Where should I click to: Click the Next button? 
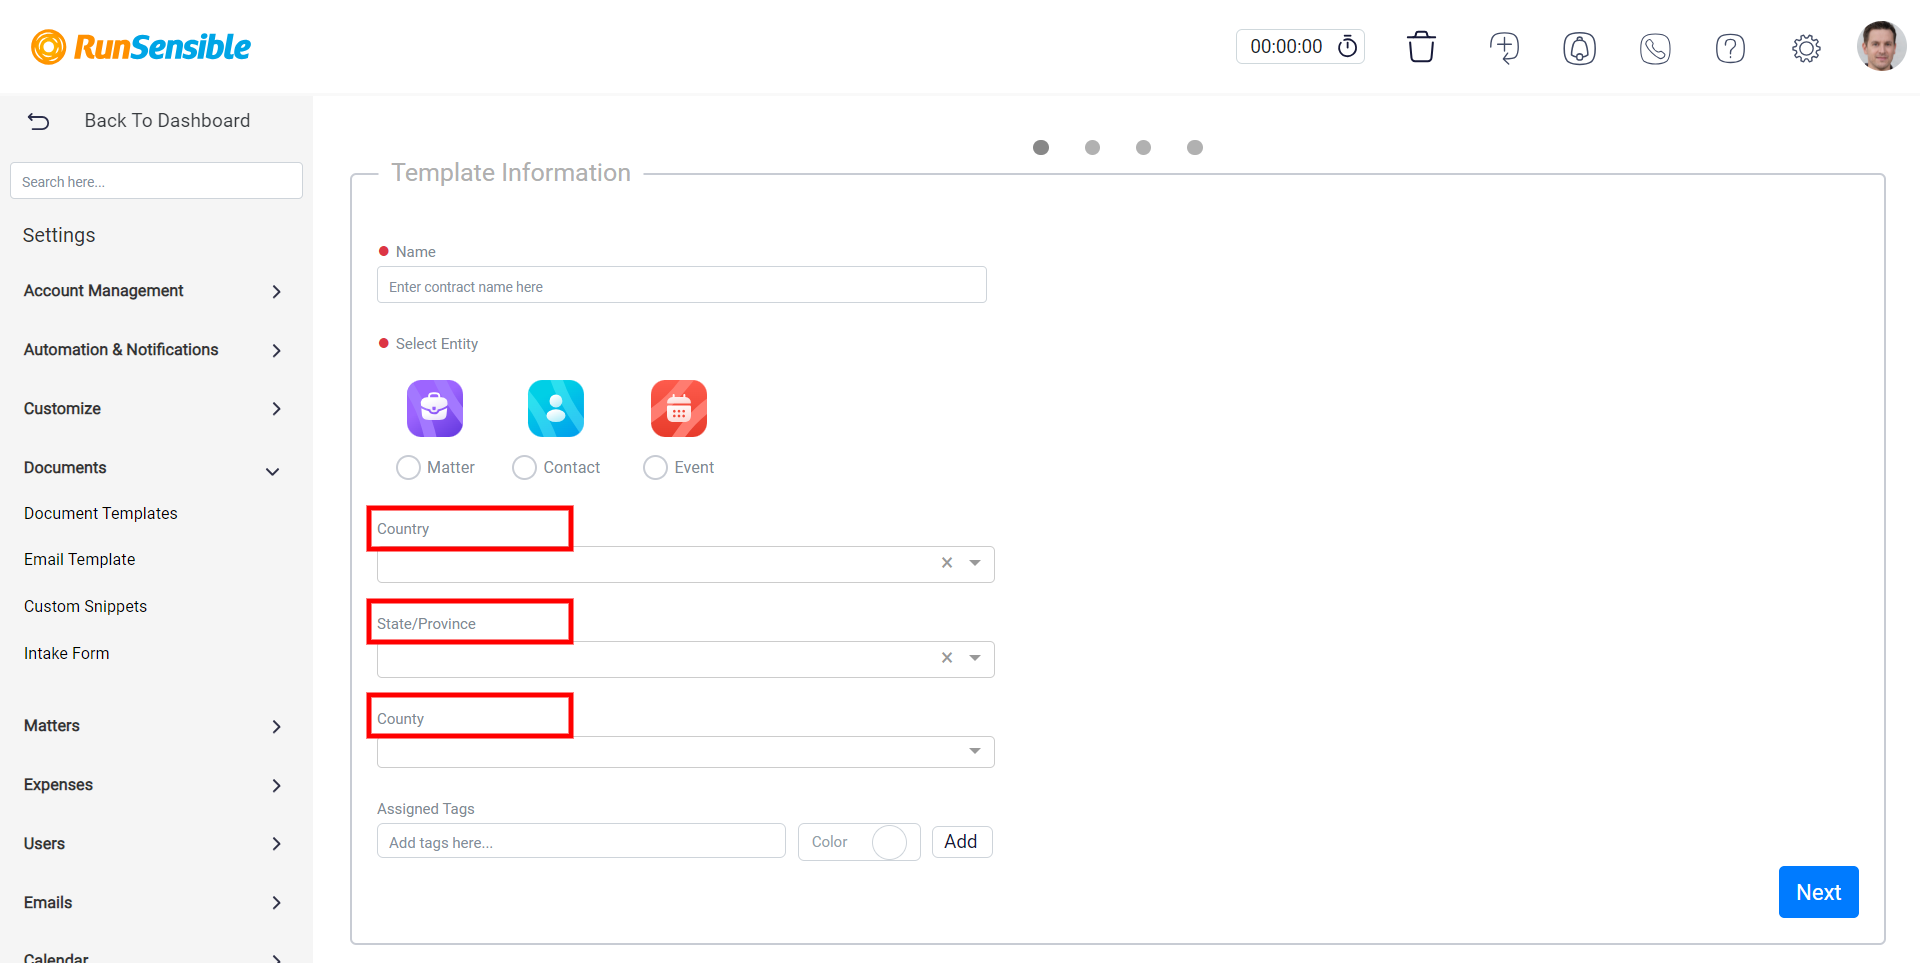click(1818, 892)
